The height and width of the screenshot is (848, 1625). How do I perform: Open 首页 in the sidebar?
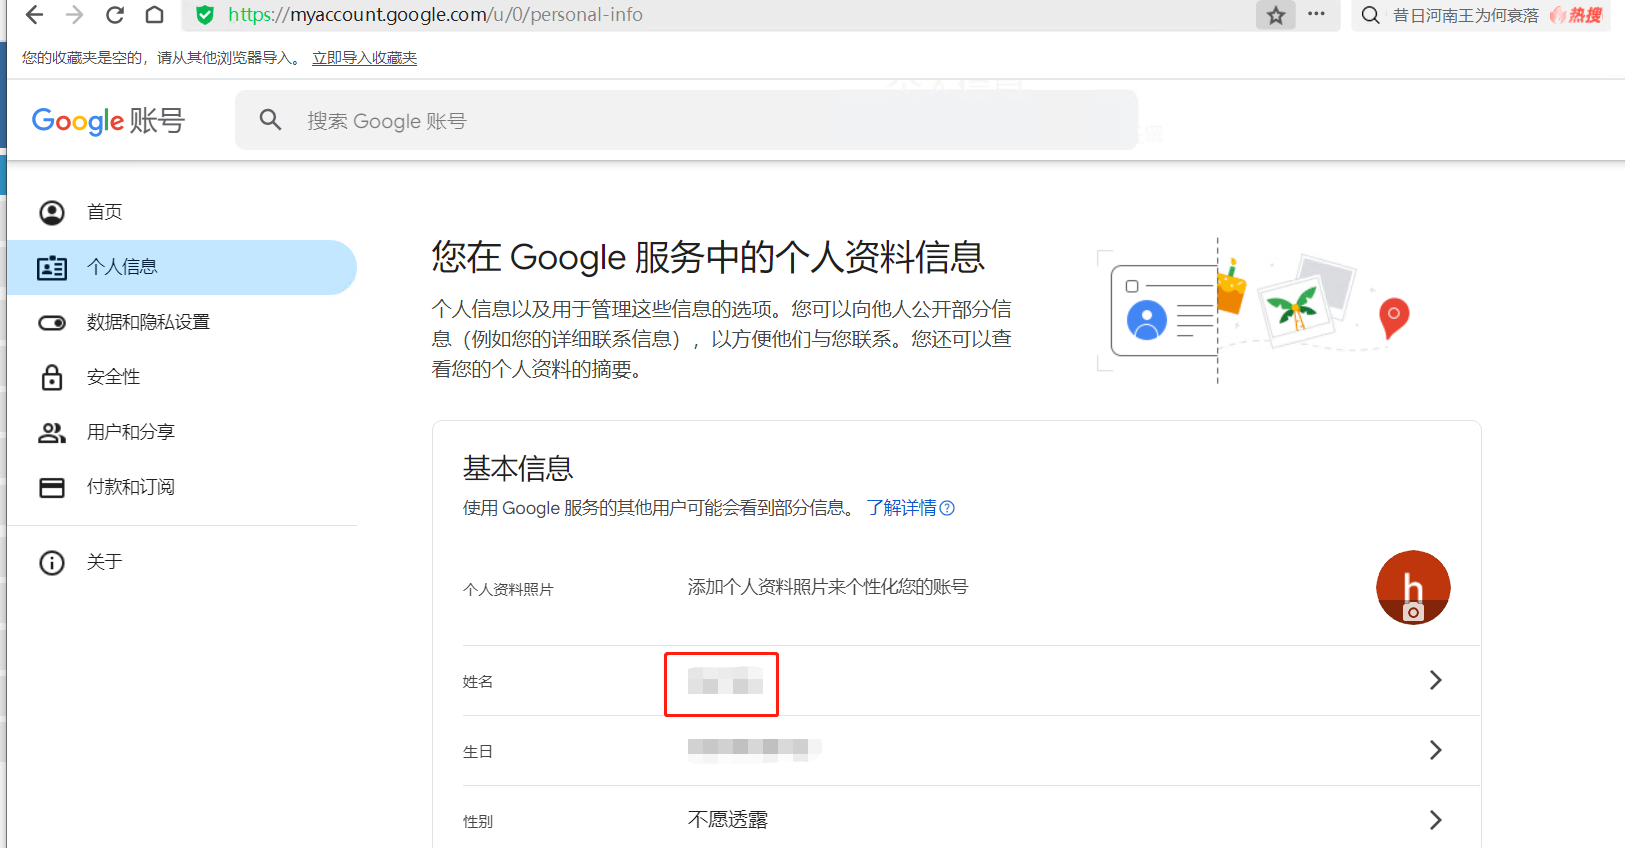point(182,212)
